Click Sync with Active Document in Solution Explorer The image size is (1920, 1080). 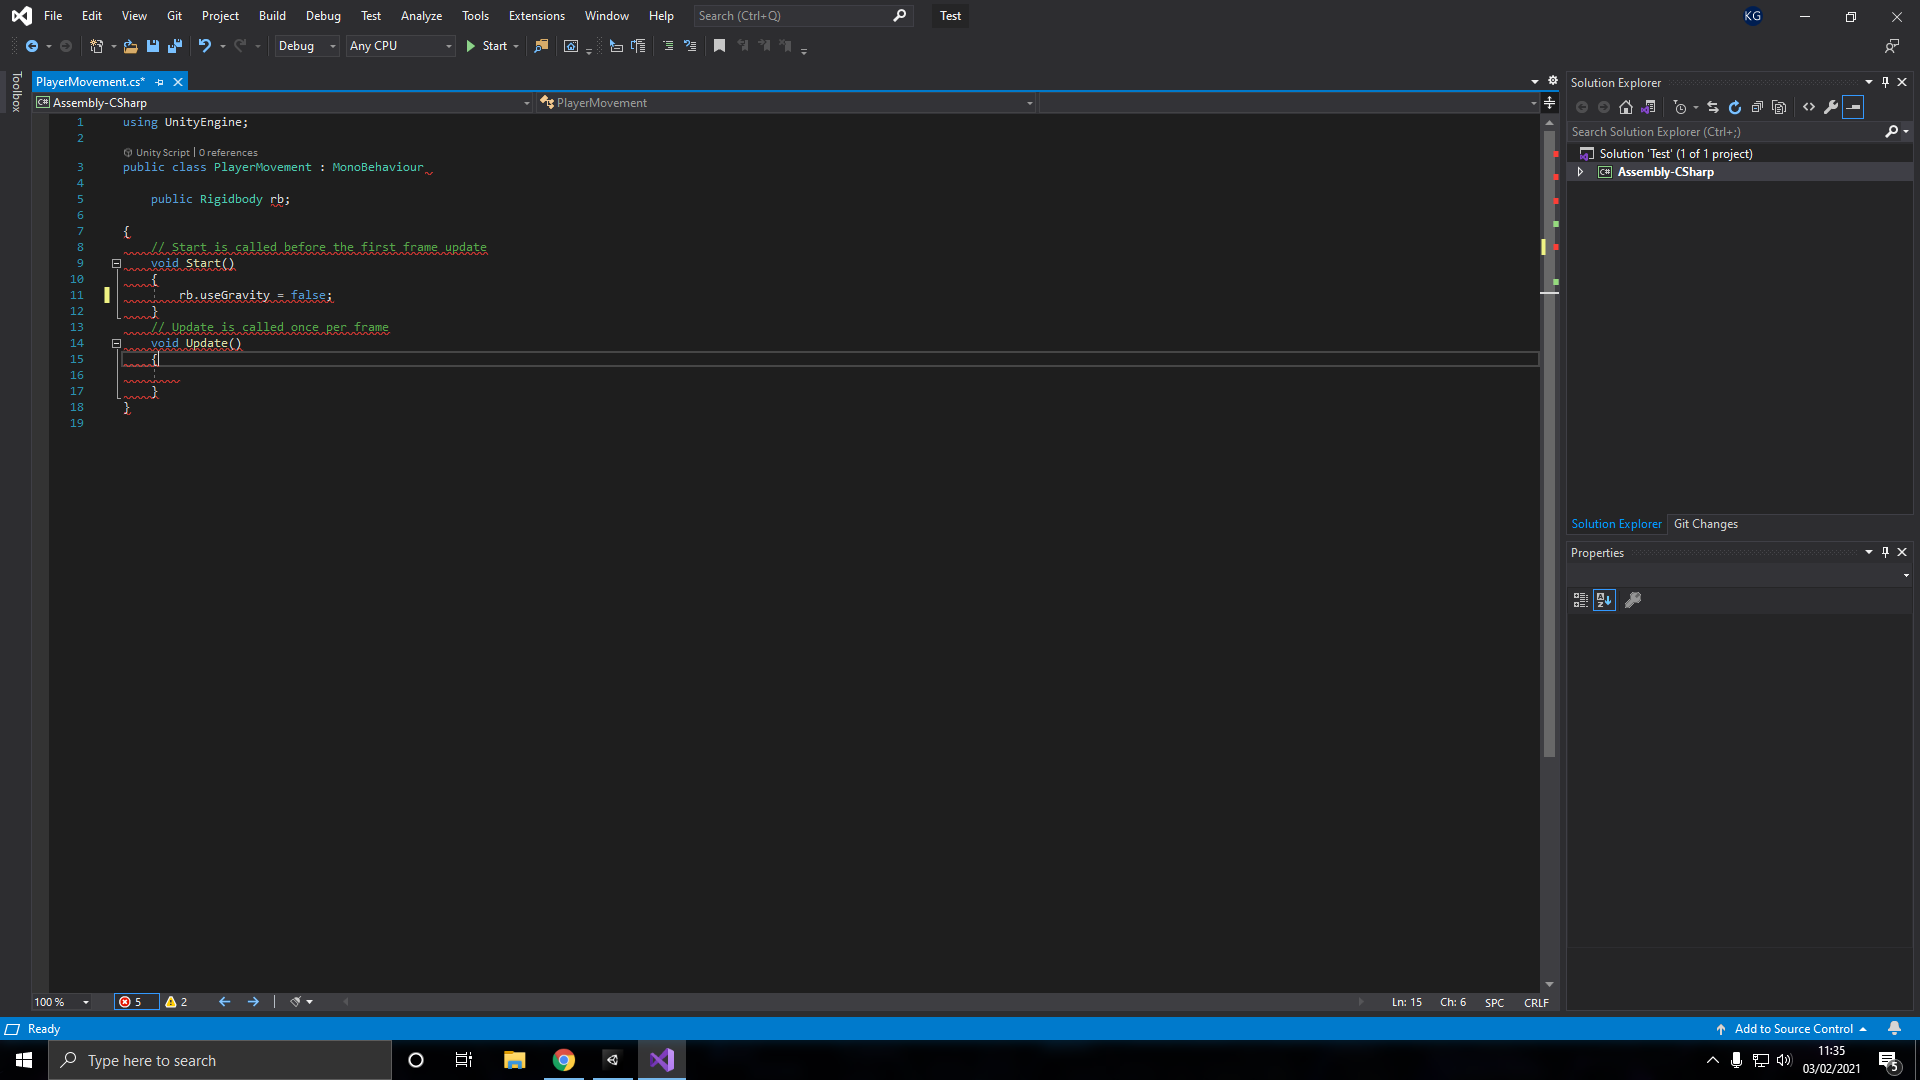(1713, 107)
